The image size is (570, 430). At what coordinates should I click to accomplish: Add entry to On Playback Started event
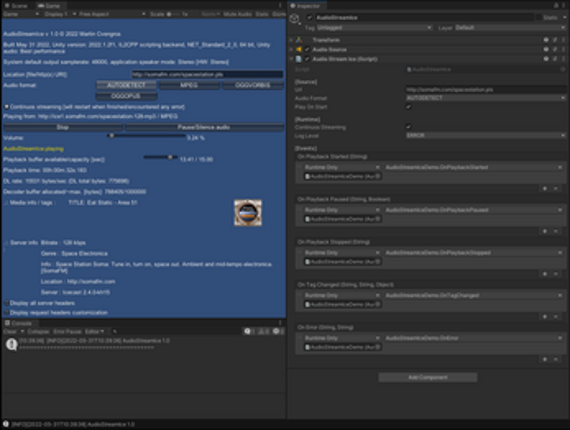[545, 188]
